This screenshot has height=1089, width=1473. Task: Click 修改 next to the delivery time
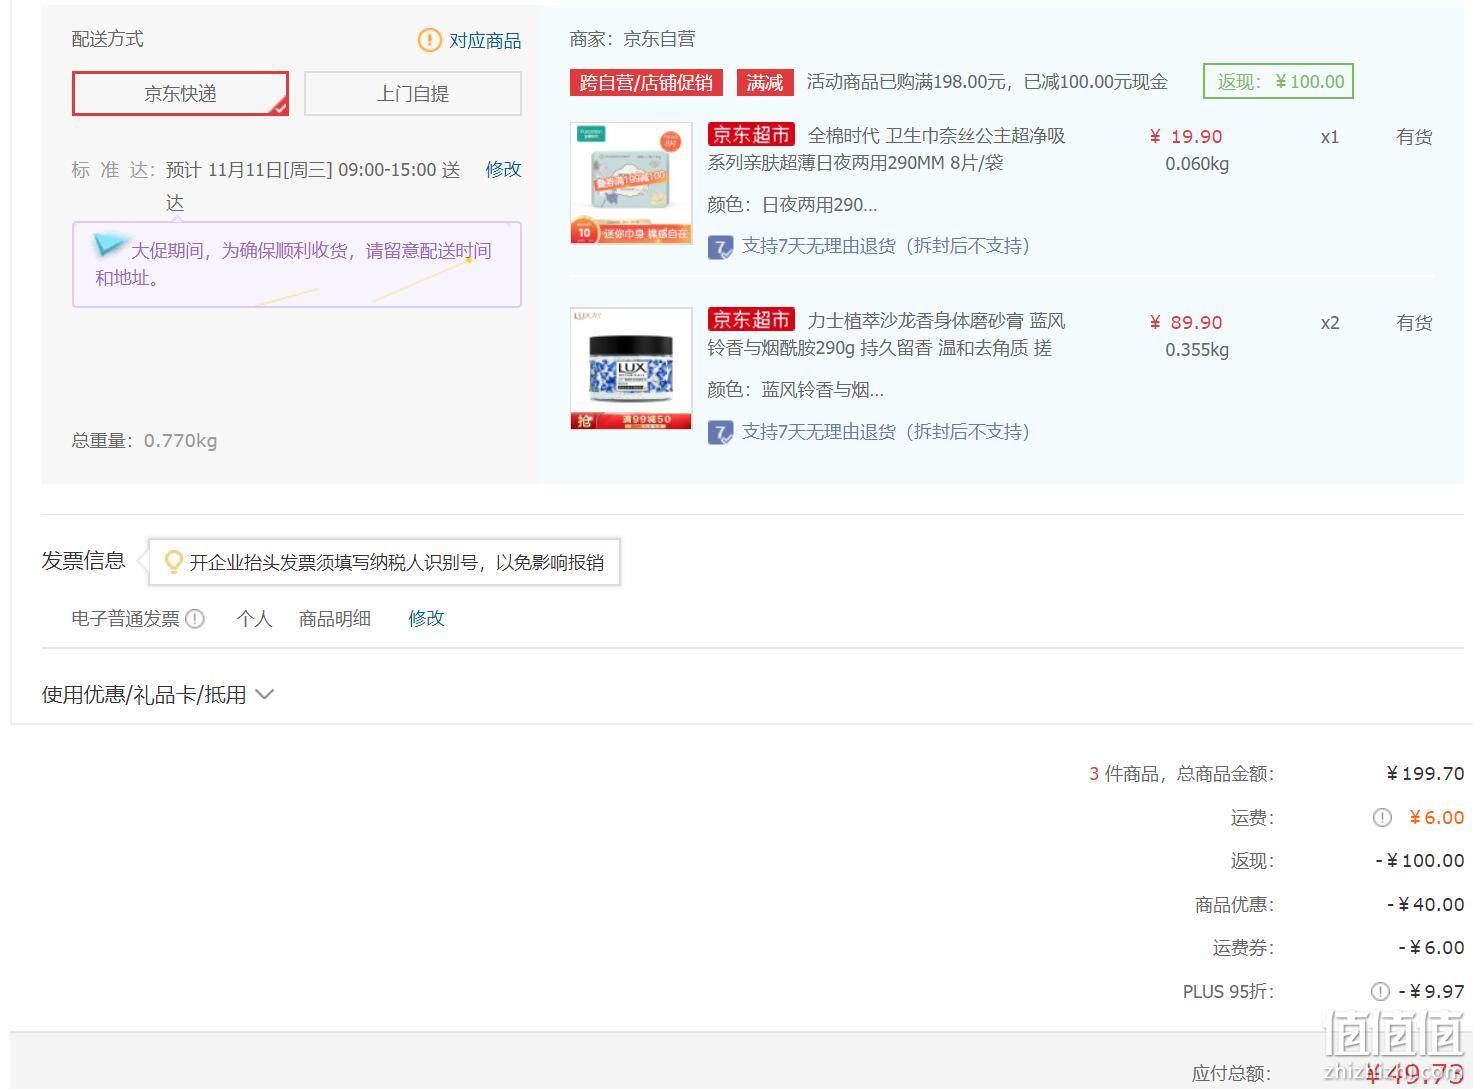tap(503, 169)
